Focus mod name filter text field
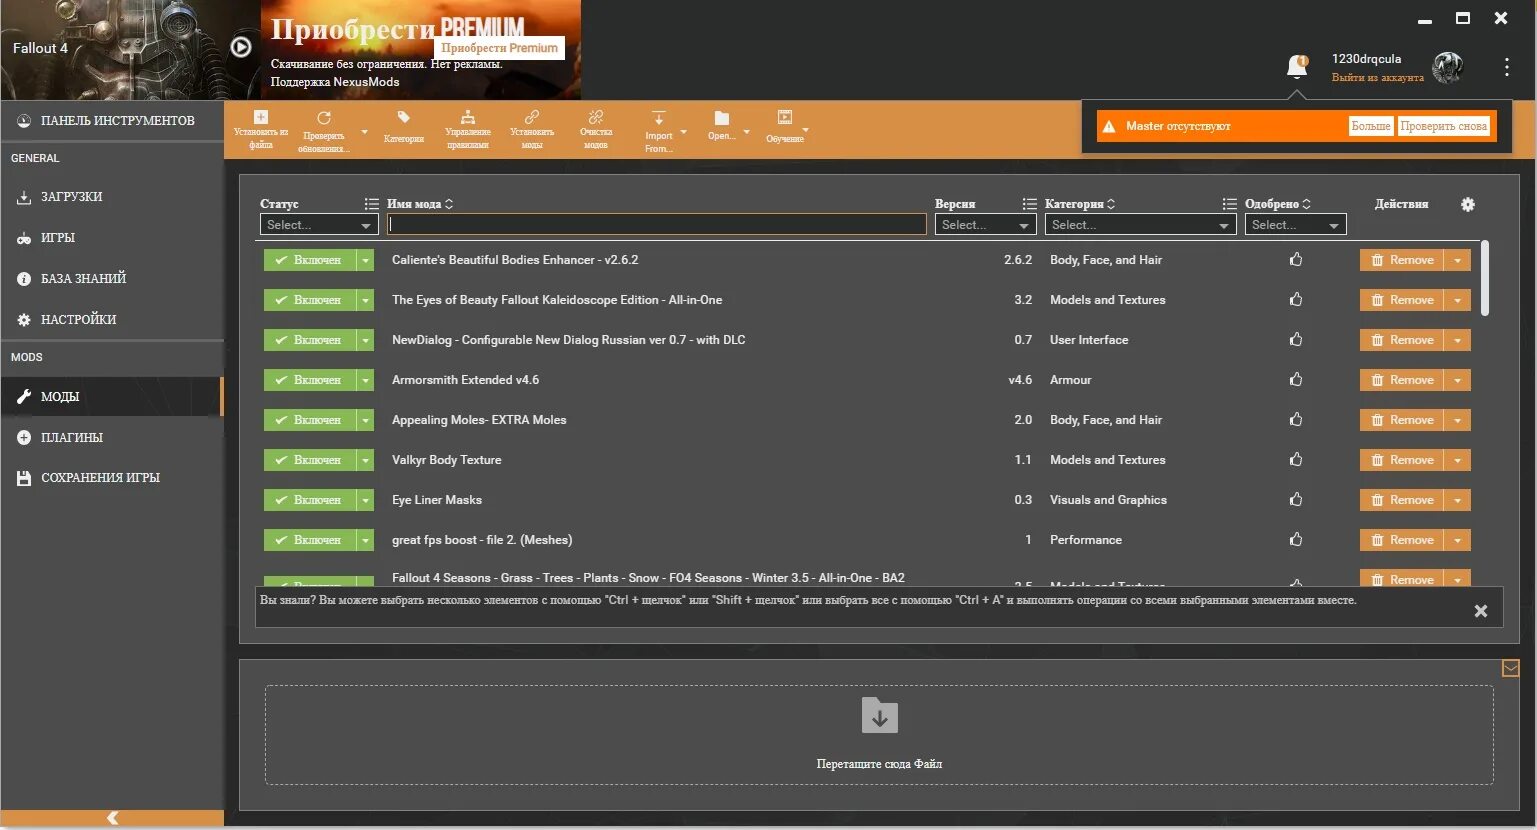1537x830 pixels. (x=657, y=225)
